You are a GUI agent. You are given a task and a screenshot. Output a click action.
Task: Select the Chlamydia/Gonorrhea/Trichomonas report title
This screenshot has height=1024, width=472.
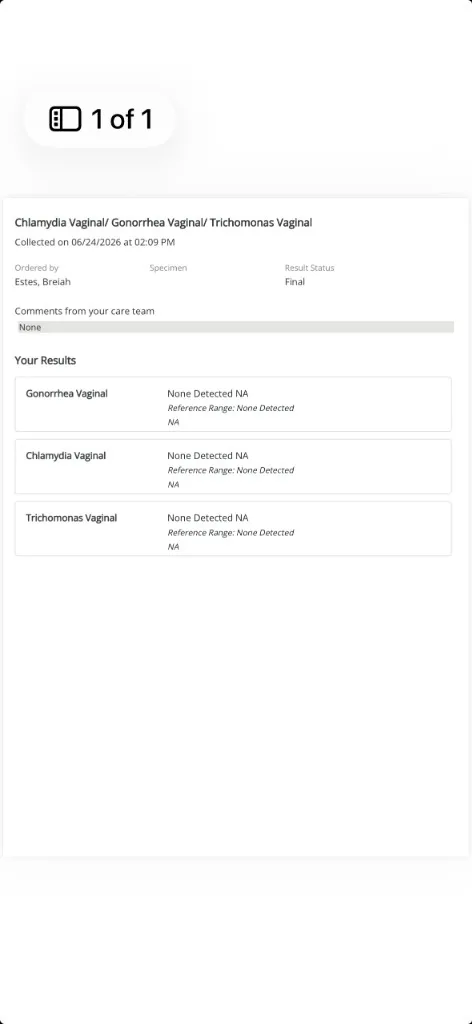pyautogui.click(x=163, y=223)
